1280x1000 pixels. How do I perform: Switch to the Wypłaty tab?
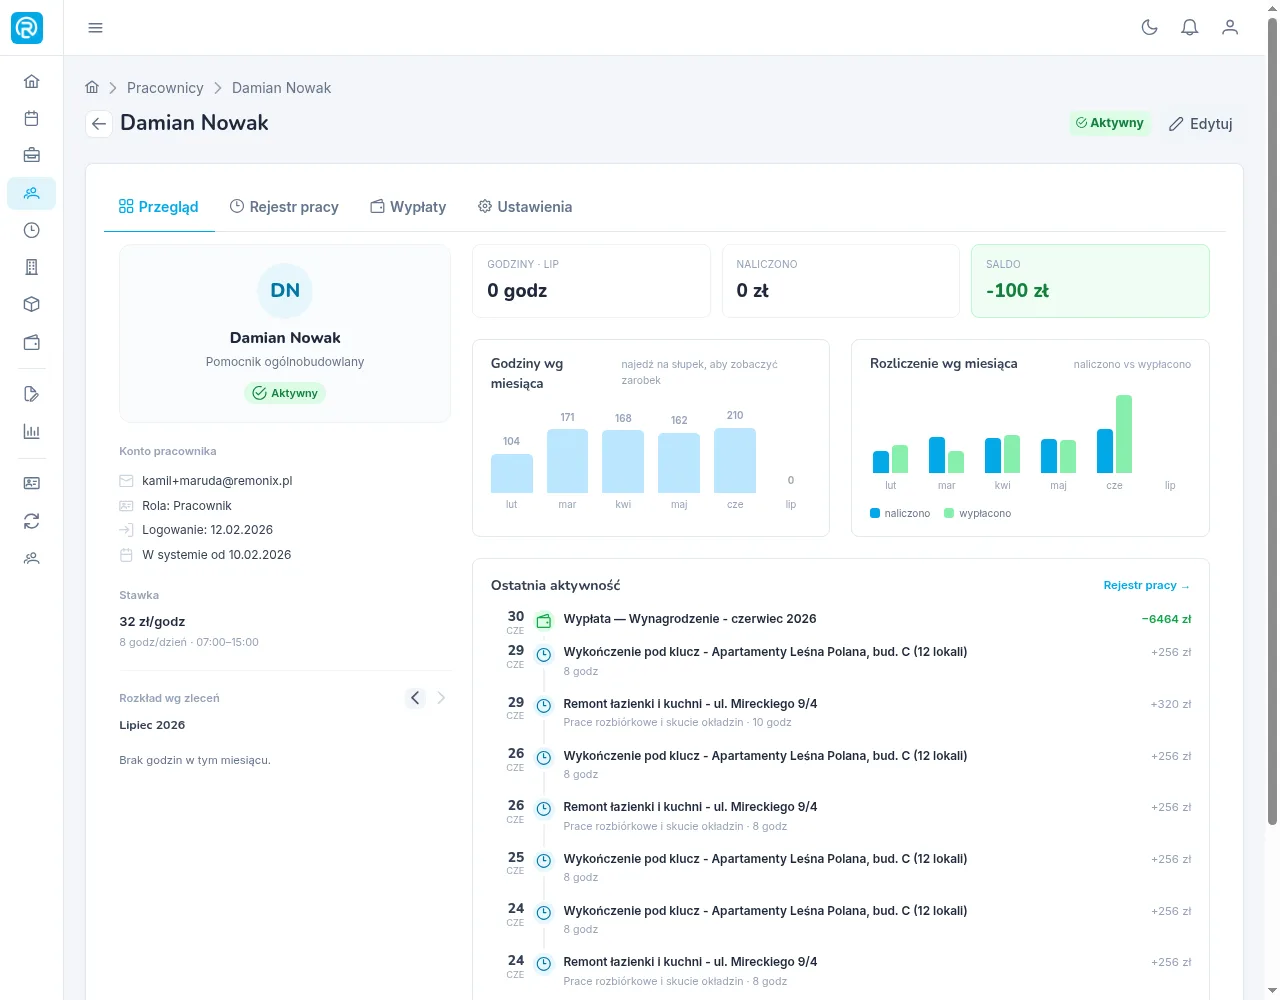[x=408, y=207]
